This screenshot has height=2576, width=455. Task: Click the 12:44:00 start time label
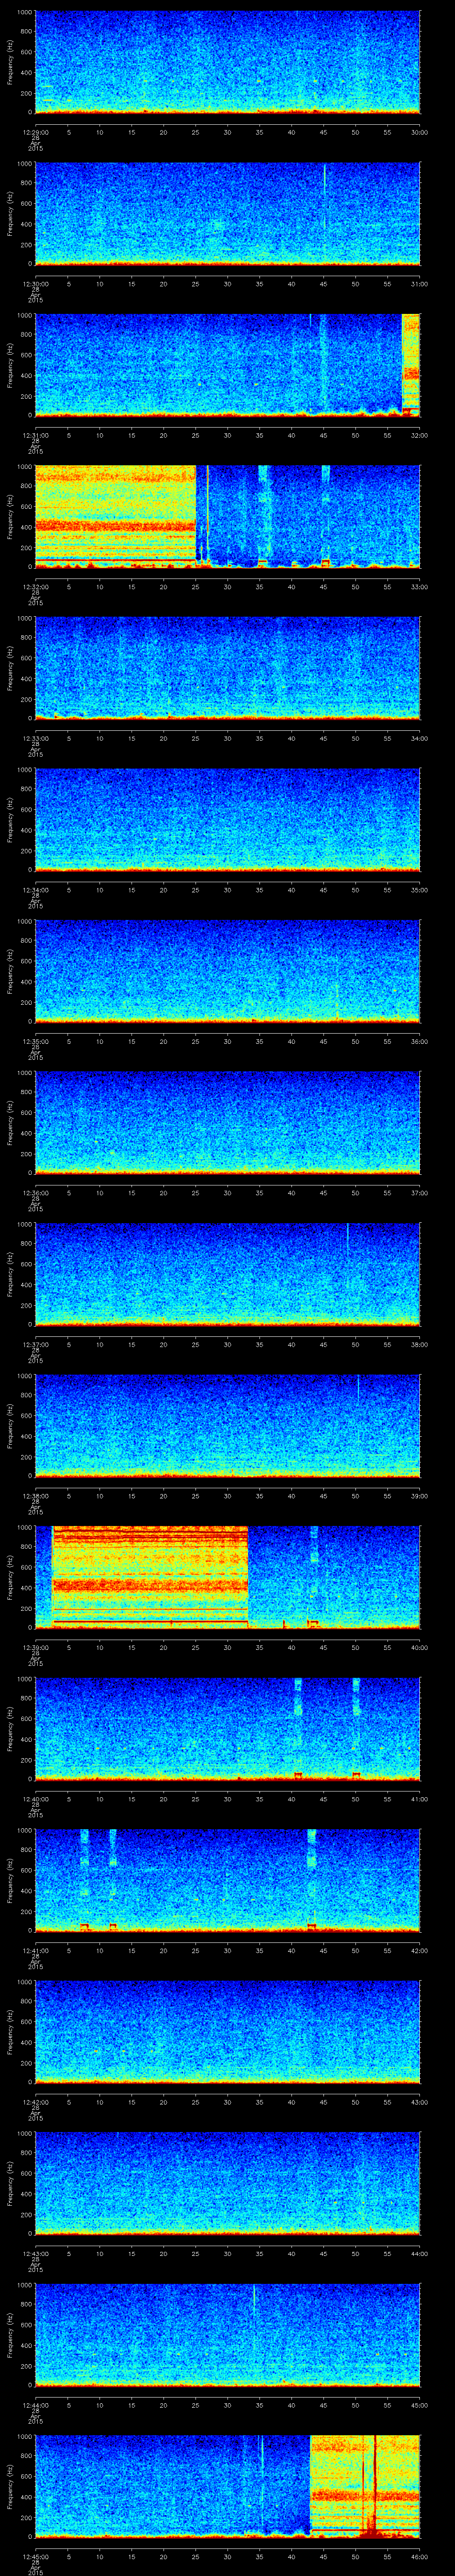tap(35, 2405)
